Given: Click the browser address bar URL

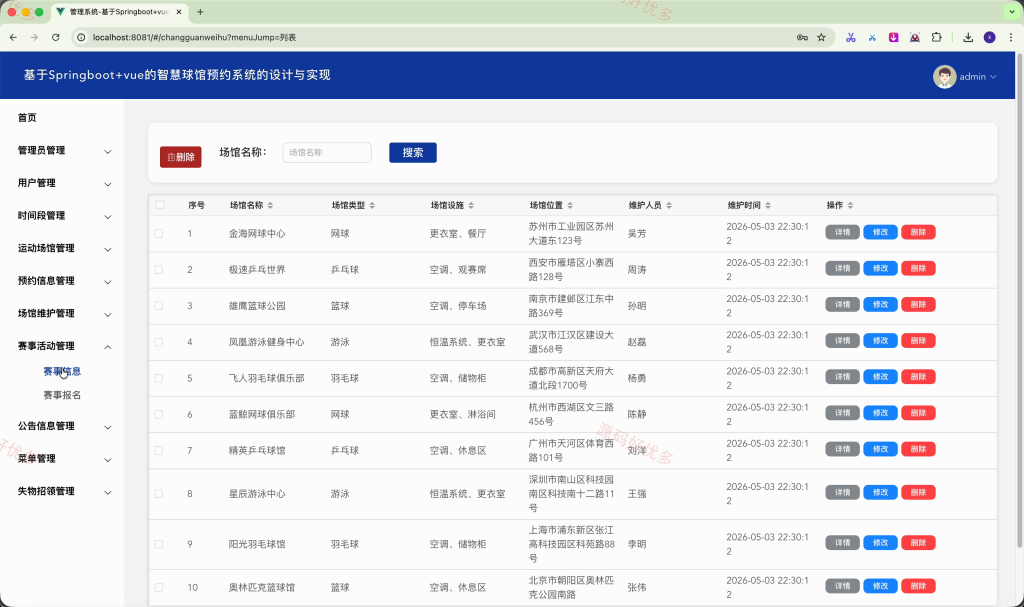Looking at the screenshot, I should pyautogui.click(x=194, y=37).
